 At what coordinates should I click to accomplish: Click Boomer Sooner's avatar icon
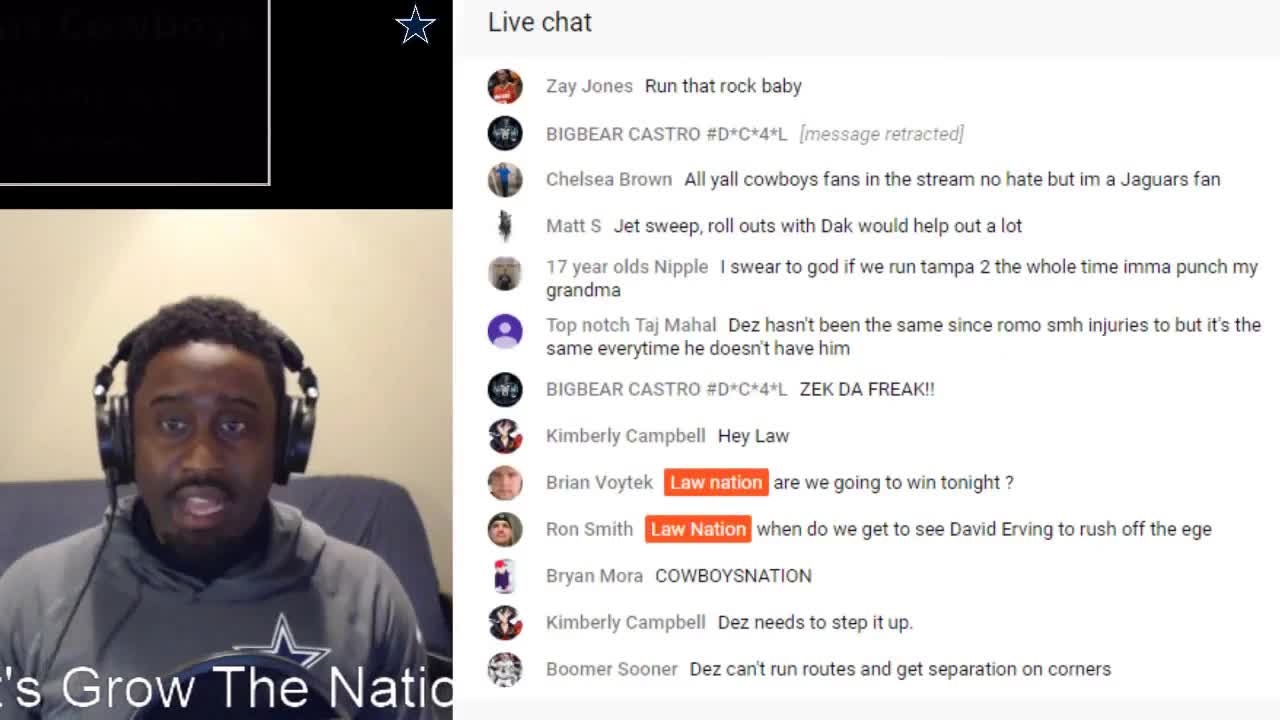click(x=505, y=669)
